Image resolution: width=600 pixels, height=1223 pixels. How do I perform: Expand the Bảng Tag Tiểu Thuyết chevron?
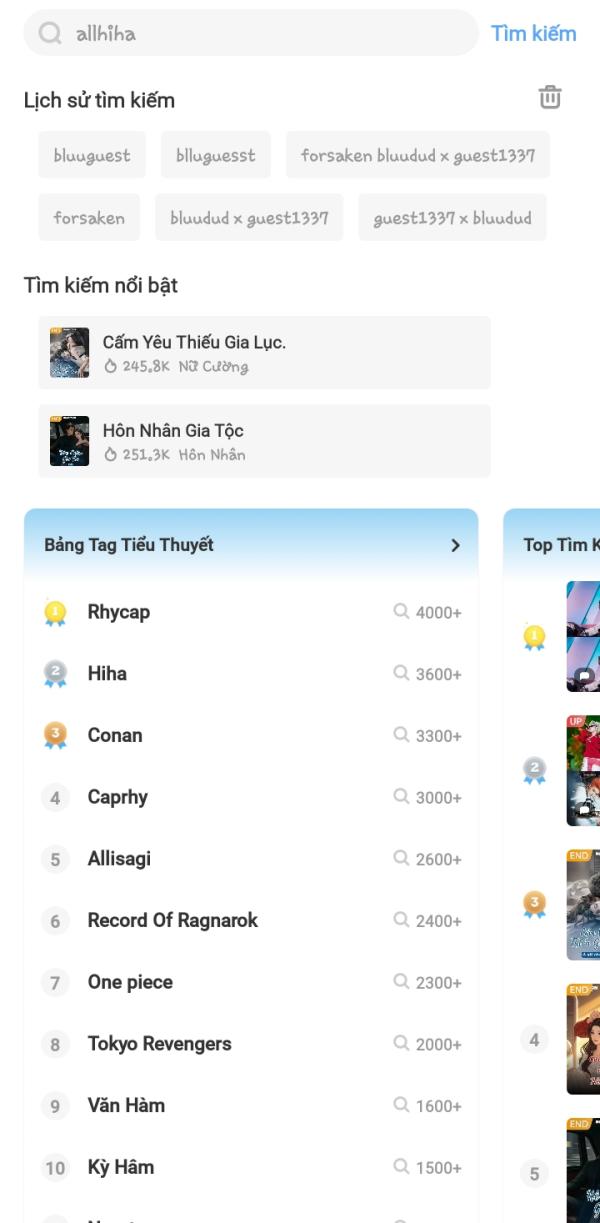tap(456, 546)
